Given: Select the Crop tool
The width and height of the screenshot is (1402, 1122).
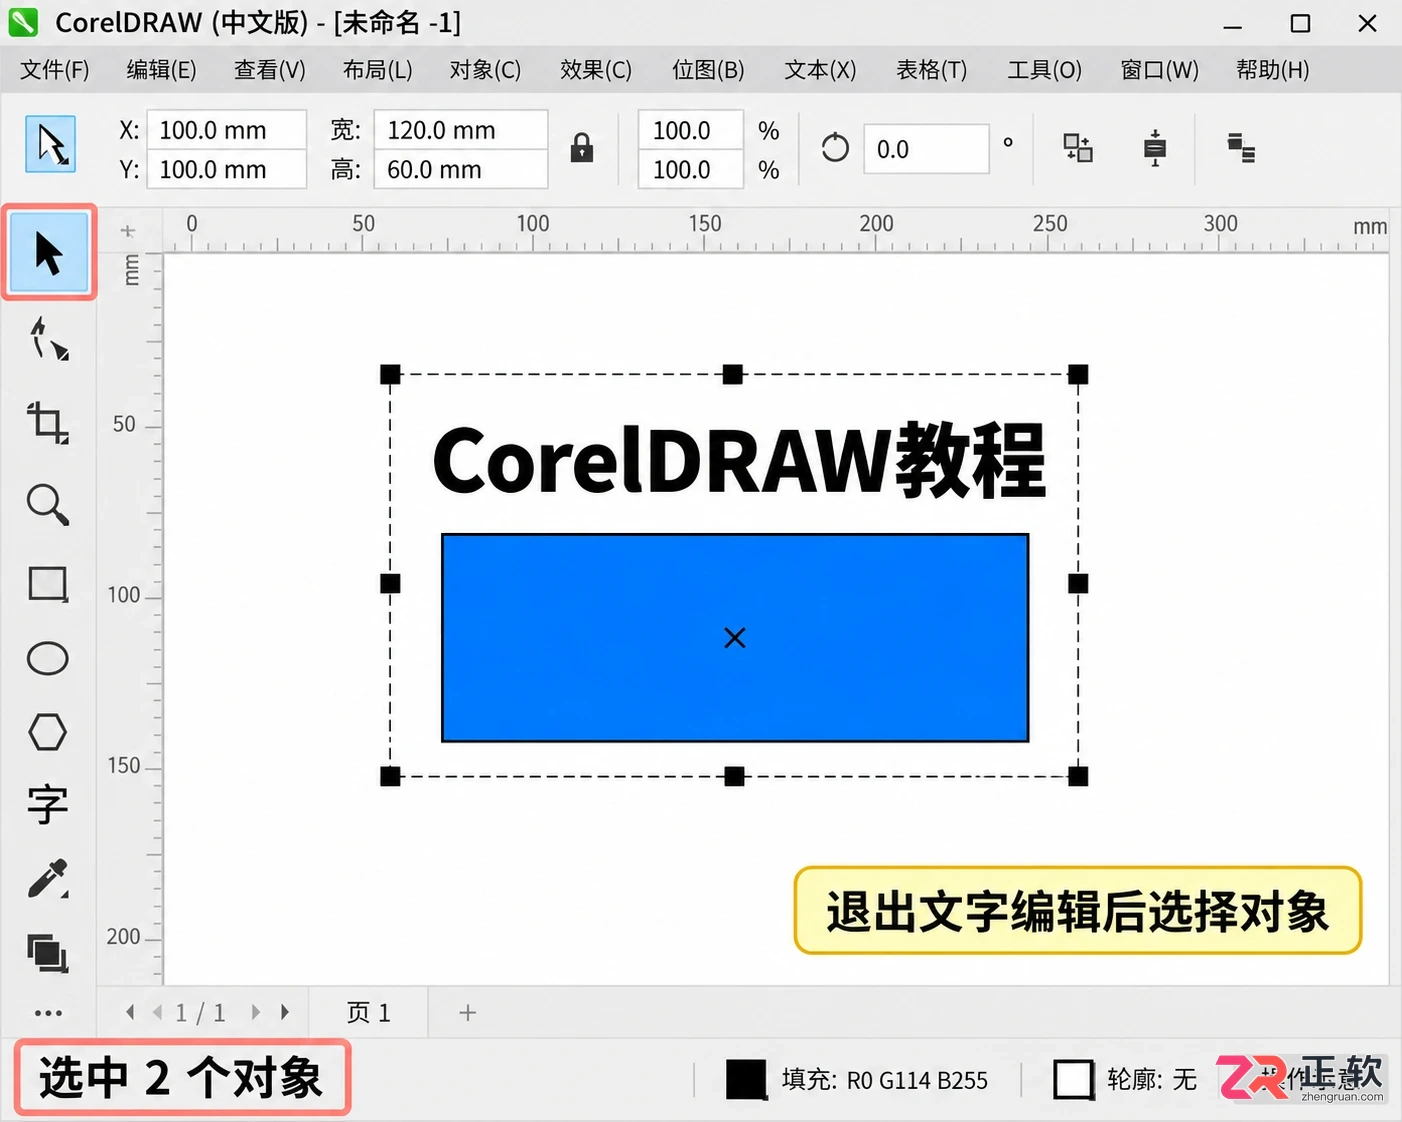Looking at the screenshot, I should tap(48, 422).
